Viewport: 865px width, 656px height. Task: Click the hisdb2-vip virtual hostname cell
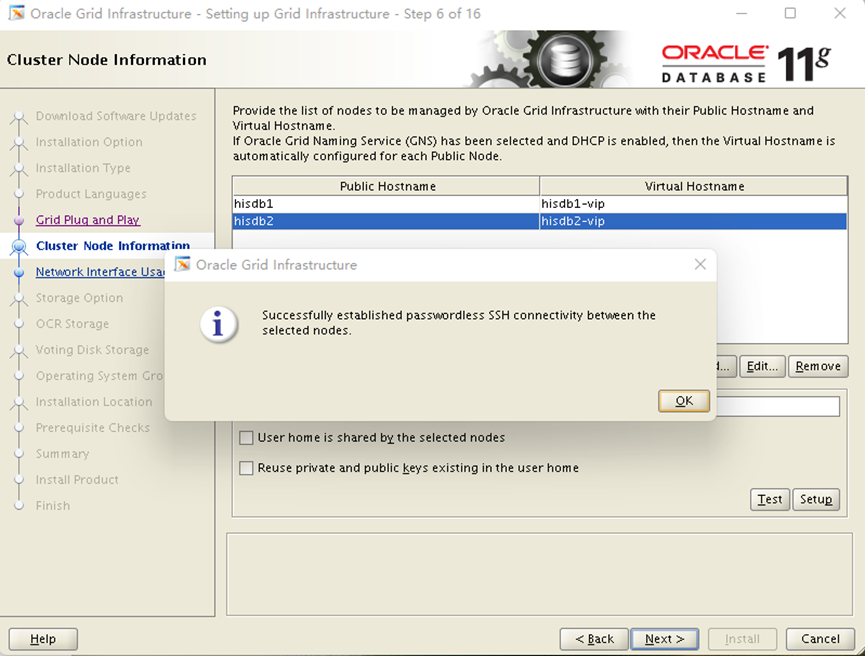pyautogui.click(x=693, y=221)
